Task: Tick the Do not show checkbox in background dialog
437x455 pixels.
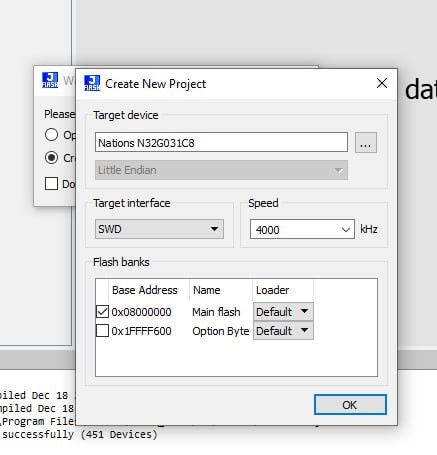Action: [x=51, y=183]
